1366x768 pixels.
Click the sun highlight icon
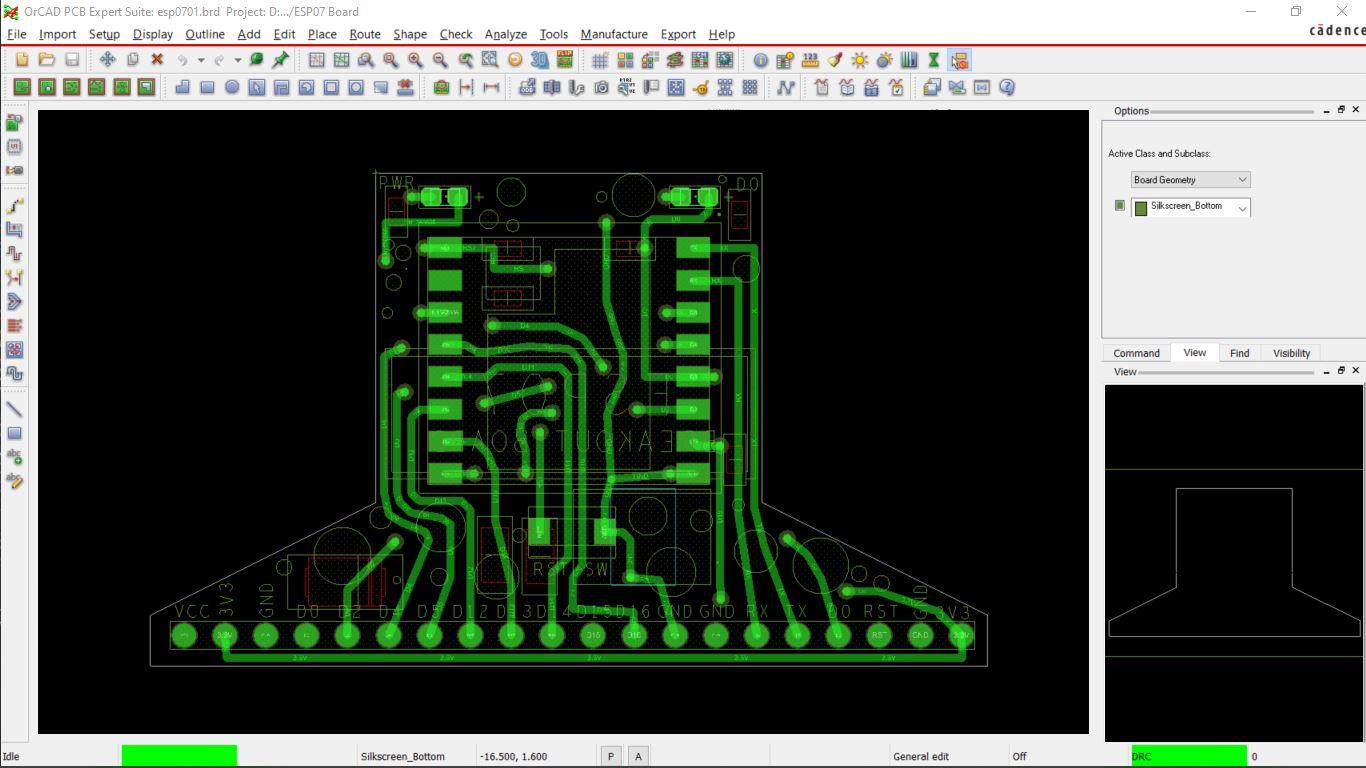tap(859, 60)
